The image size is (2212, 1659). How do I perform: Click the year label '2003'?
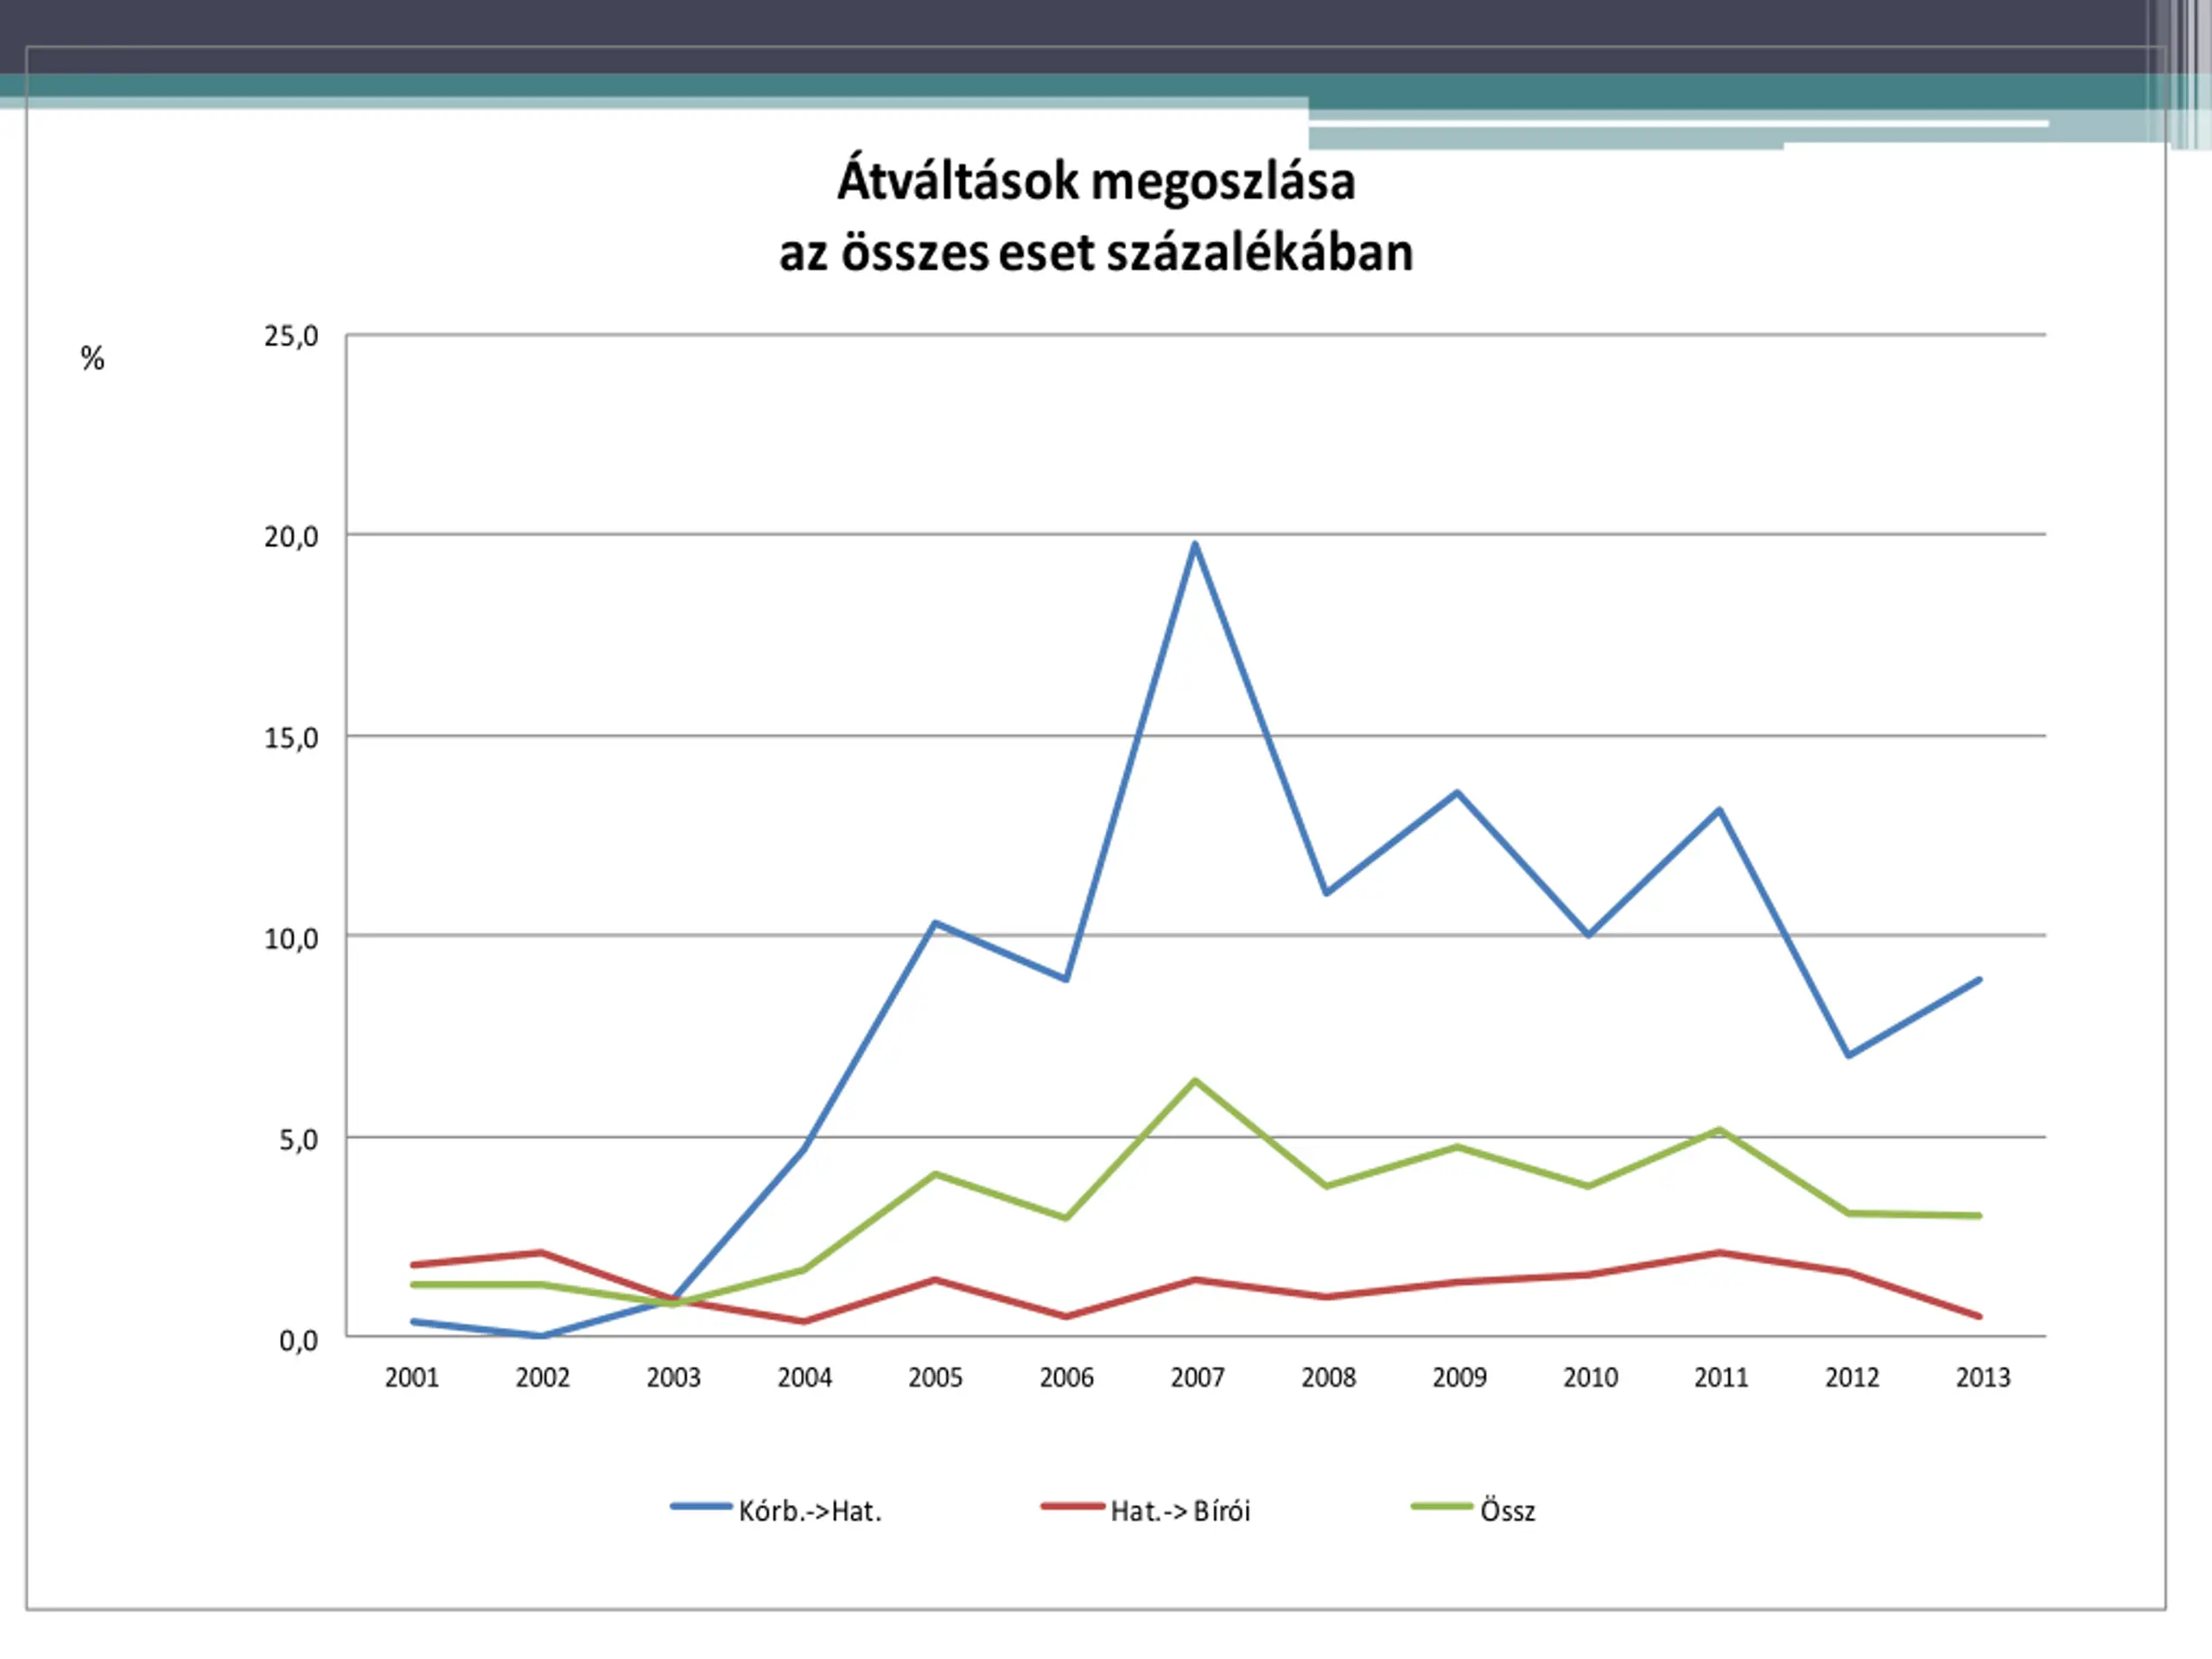674,1378
